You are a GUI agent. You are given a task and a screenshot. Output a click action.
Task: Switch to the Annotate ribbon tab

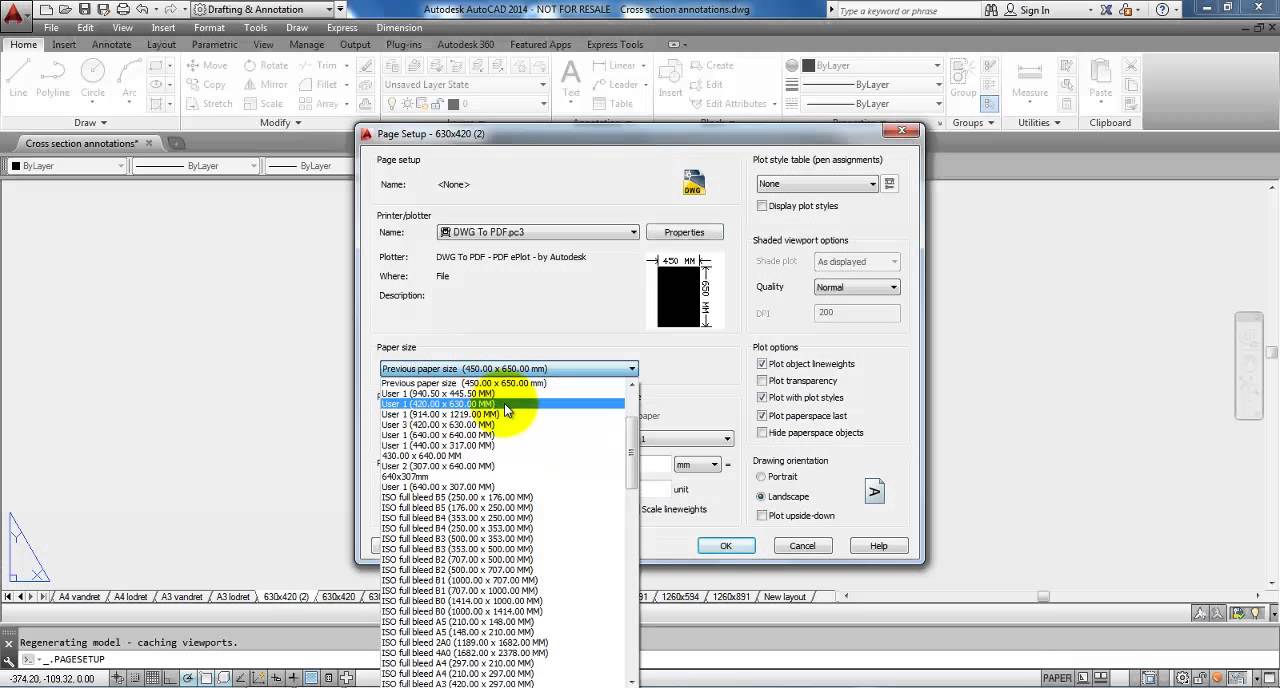(111, 45)
